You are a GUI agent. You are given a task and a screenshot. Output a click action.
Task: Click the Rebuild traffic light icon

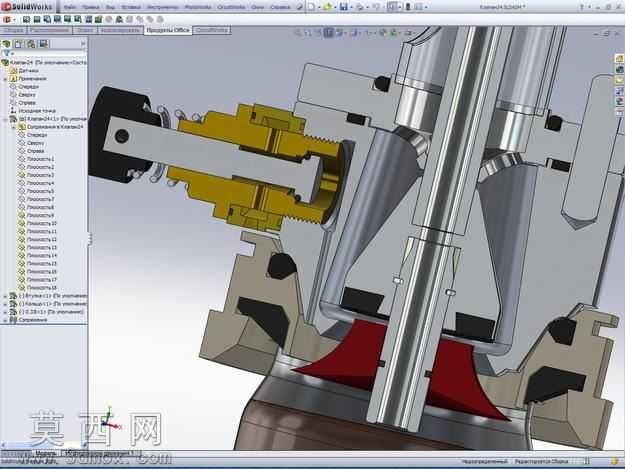tap(408, 7)
